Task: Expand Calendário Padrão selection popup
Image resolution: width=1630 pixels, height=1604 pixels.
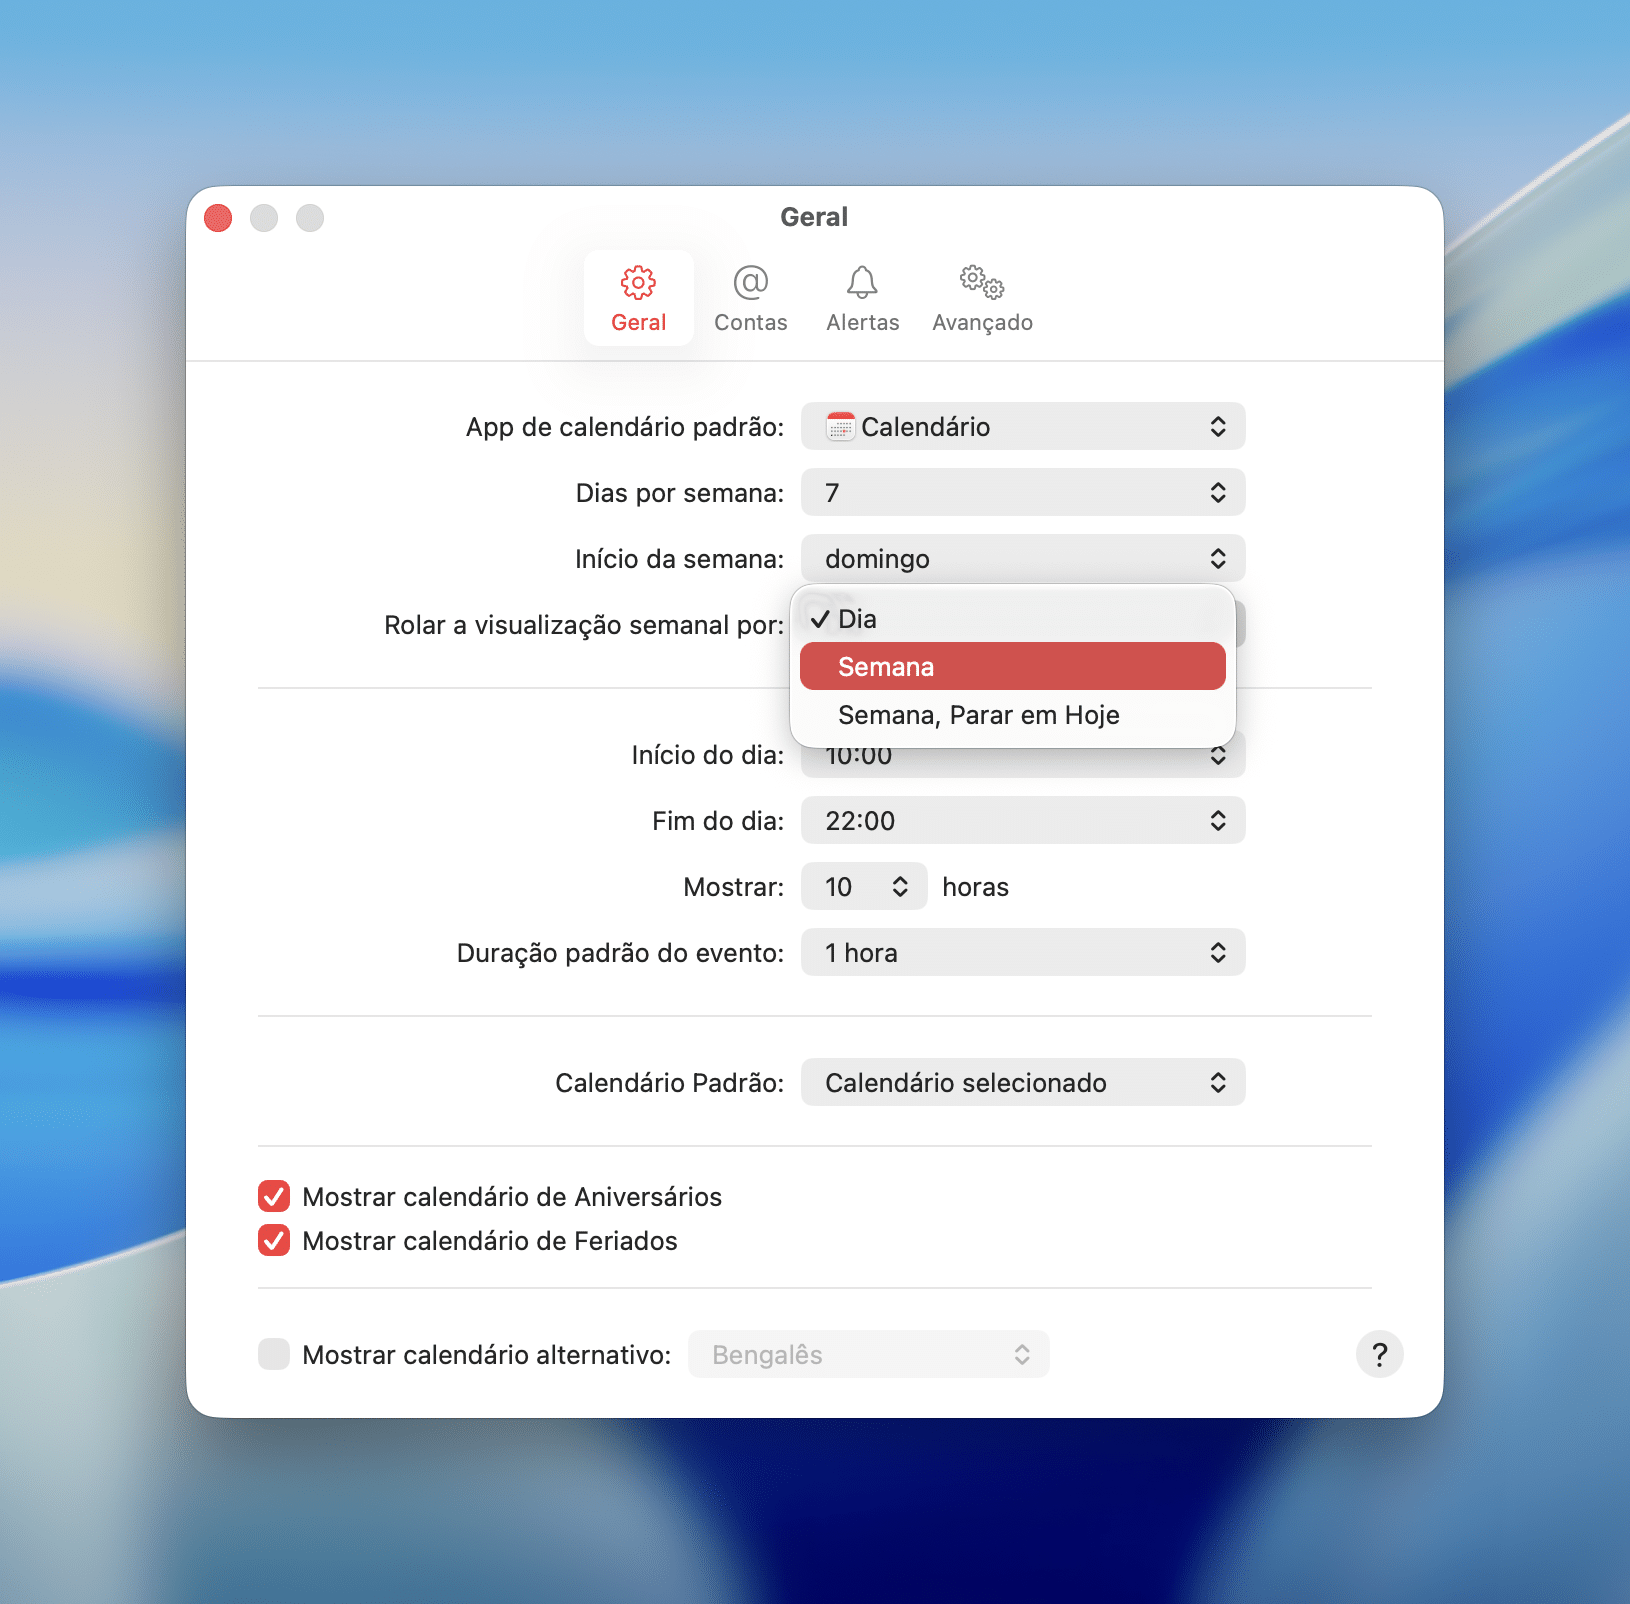Action: (x=1022, y=1083)
